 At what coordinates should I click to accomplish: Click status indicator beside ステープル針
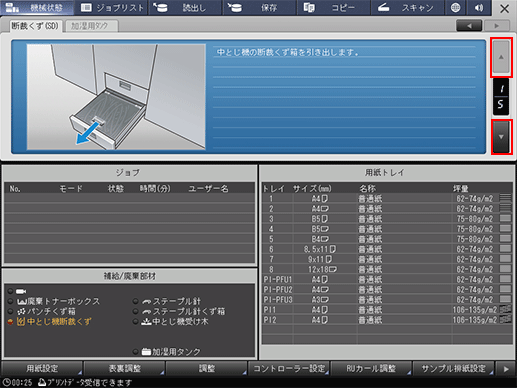(x=136, y=301)
